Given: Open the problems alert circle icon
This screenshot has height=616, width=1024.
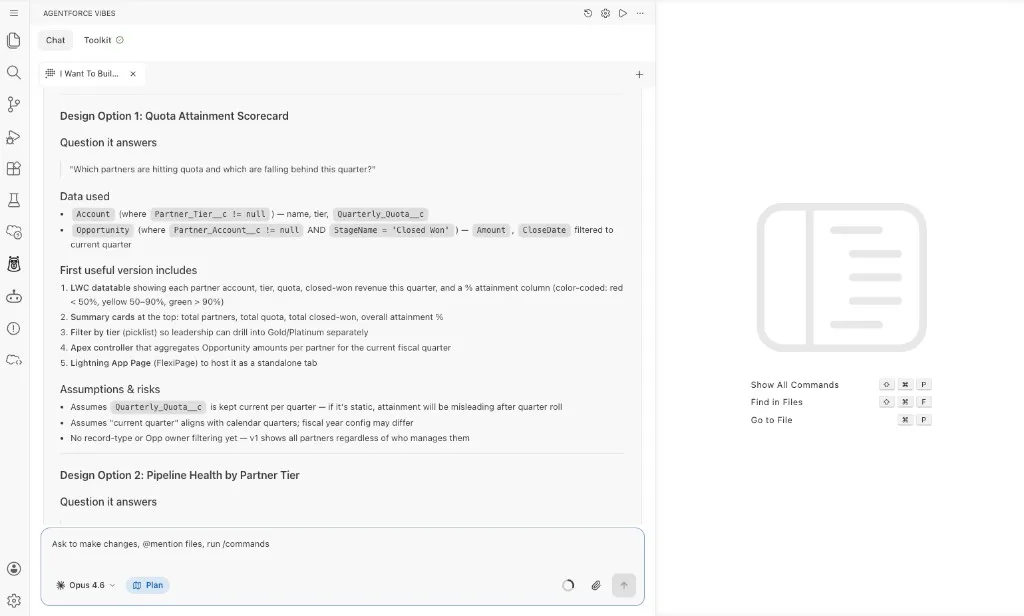Looking at the screenshot, I should tap(14, 329).
